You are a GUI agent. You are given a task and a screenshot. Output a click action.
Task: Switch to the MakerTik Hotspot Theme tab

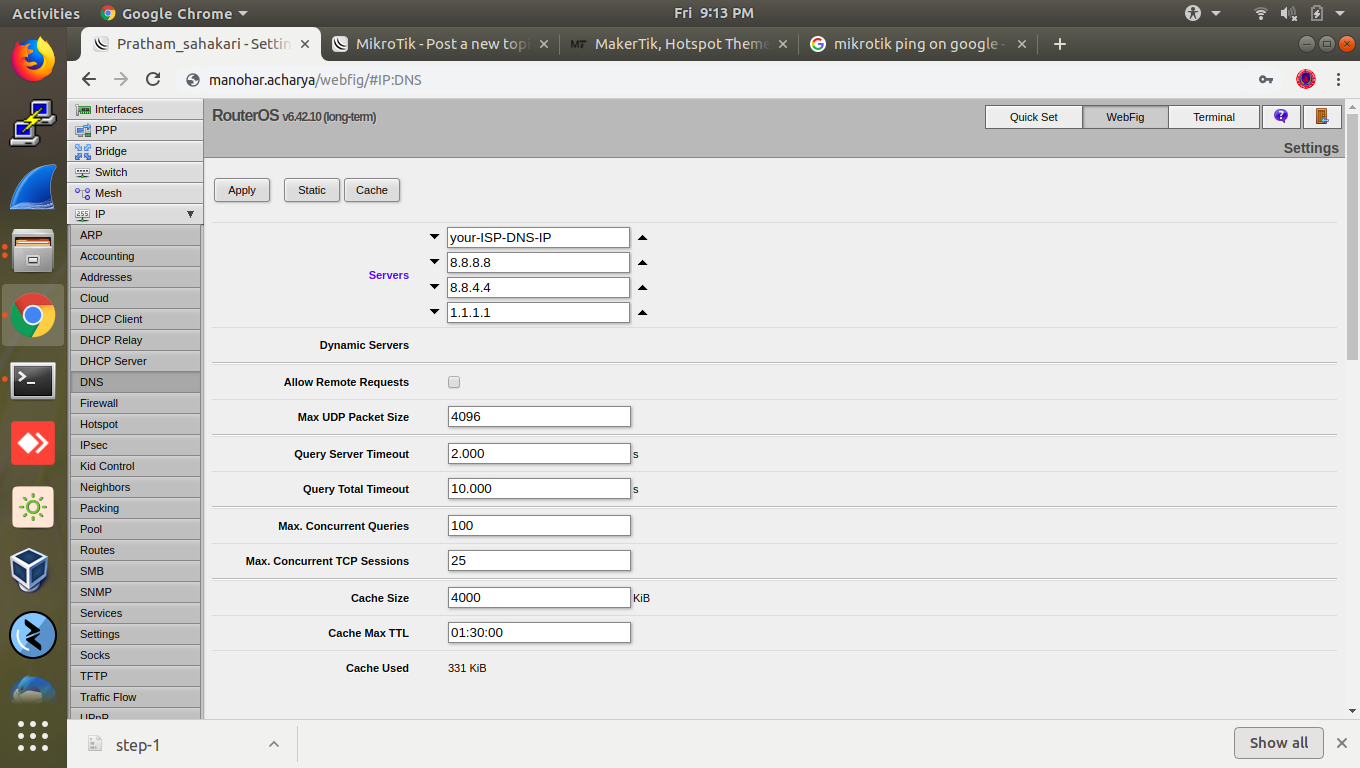coord(678,44)
